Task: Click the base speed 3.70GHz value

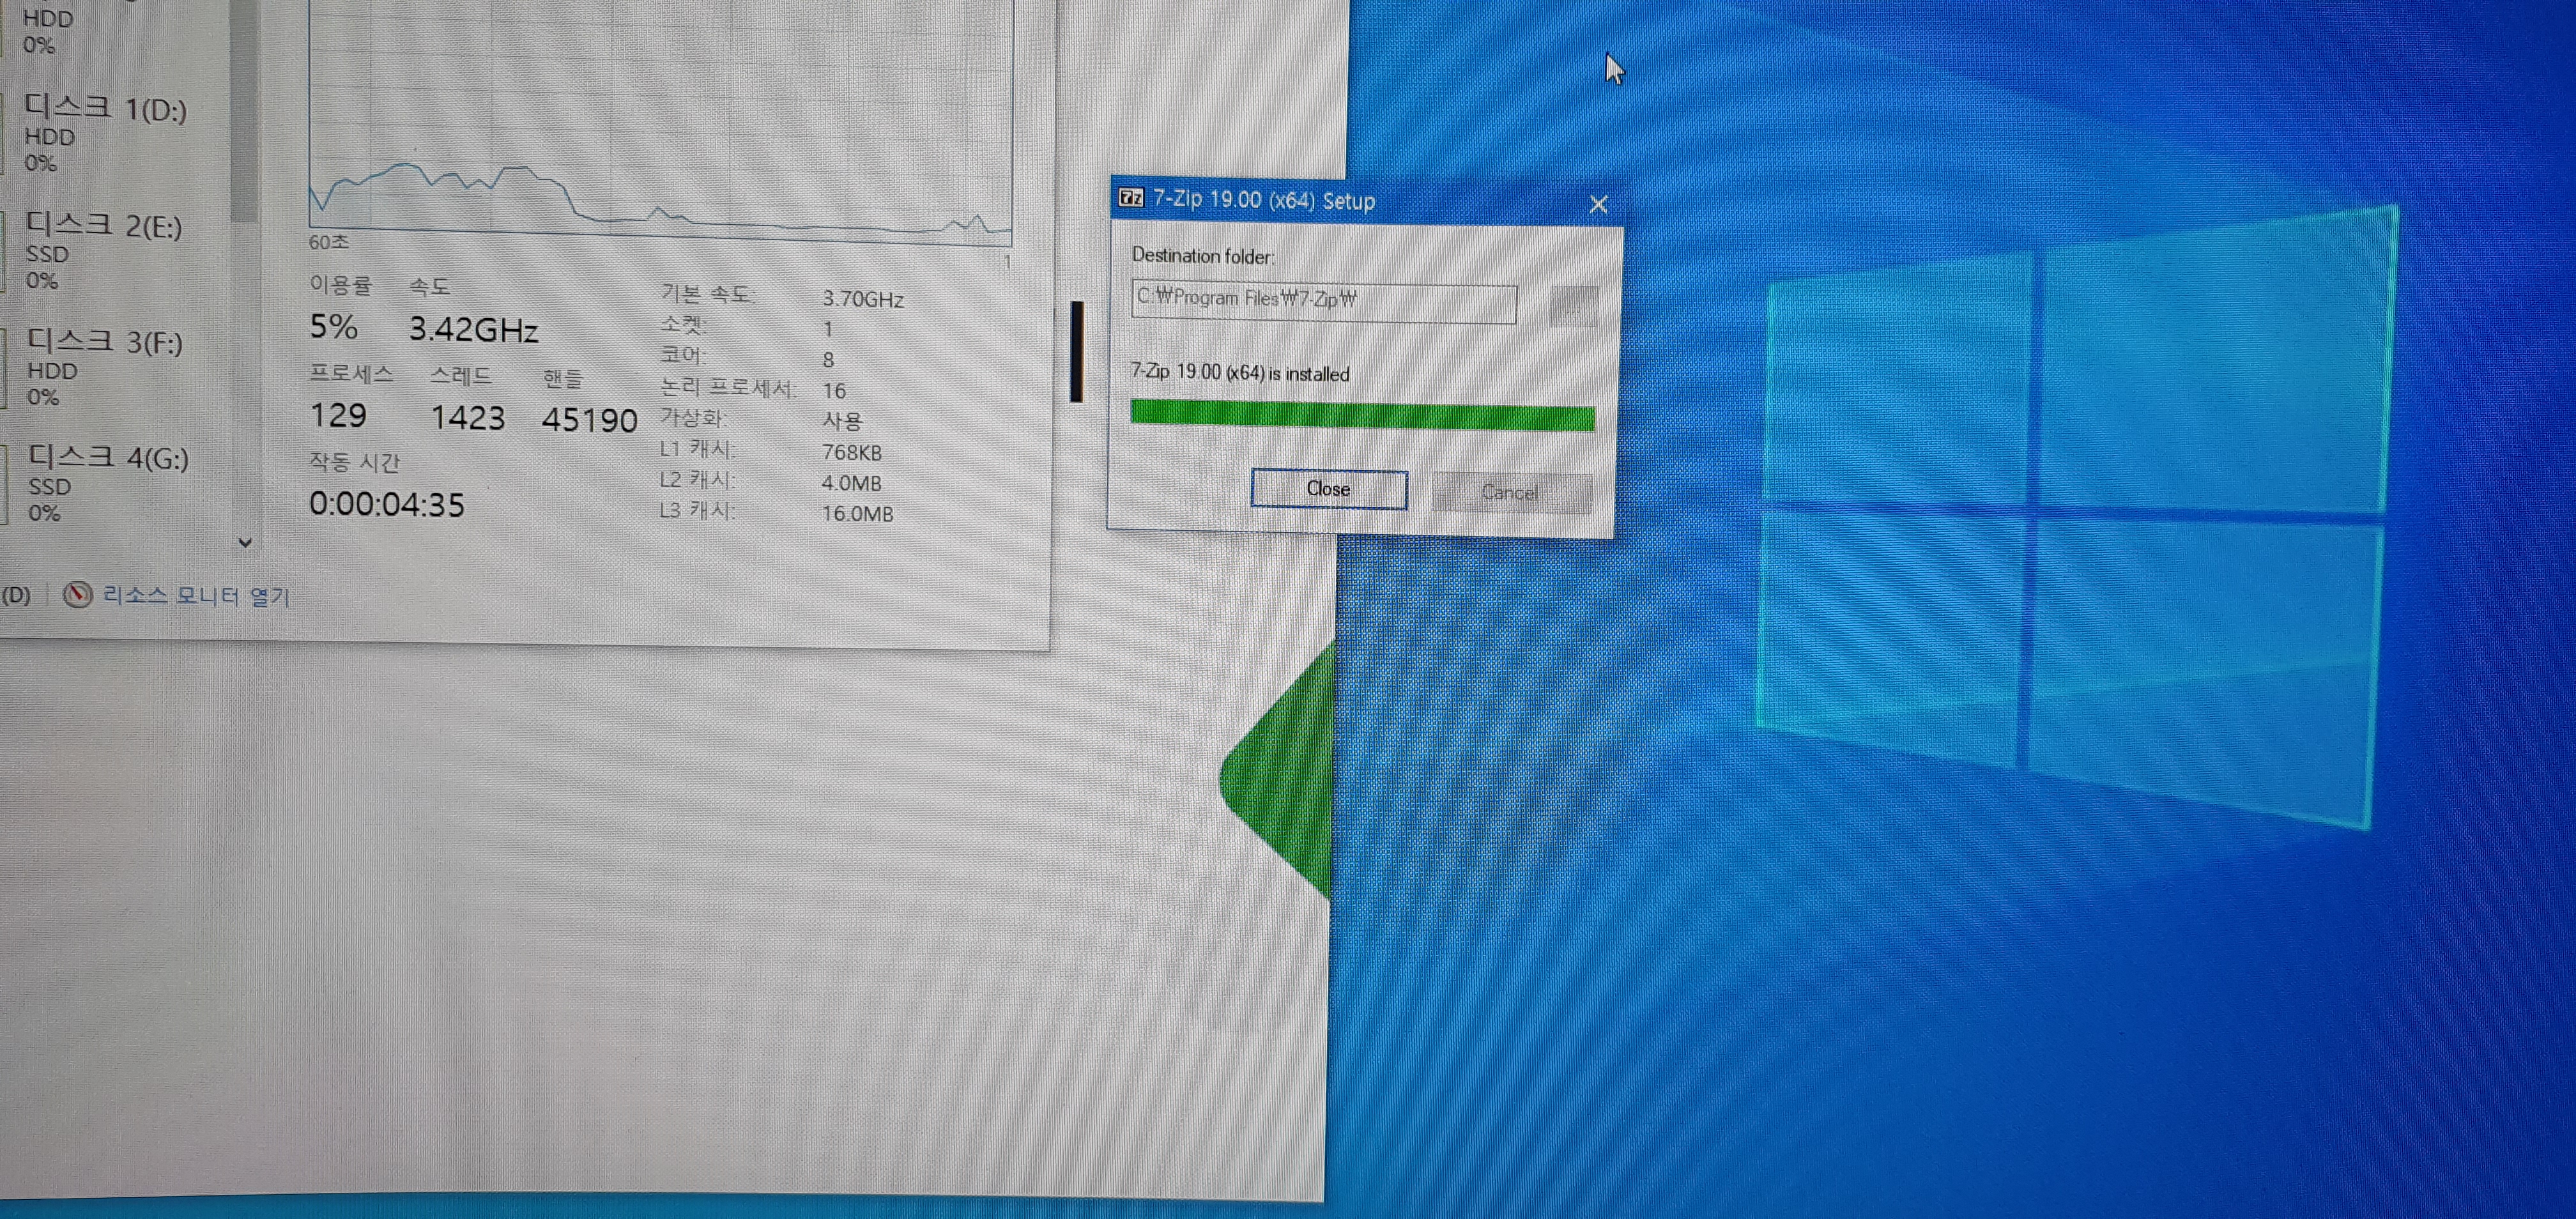Action: [863, 299]
